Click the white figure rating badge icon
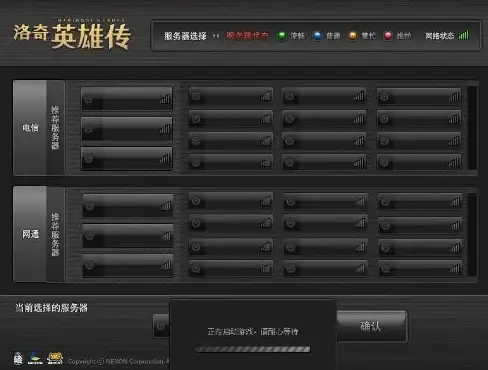This screenshot has width=488, height=370. pos(18,359)
